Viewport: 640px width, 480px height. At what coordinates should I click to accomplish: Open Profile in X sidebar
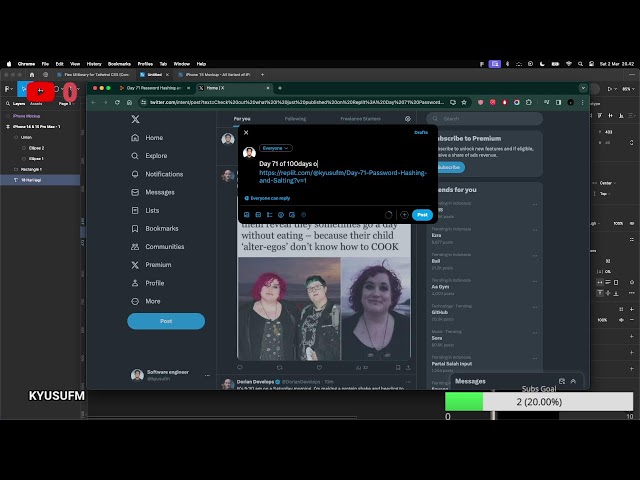point(148,283)
